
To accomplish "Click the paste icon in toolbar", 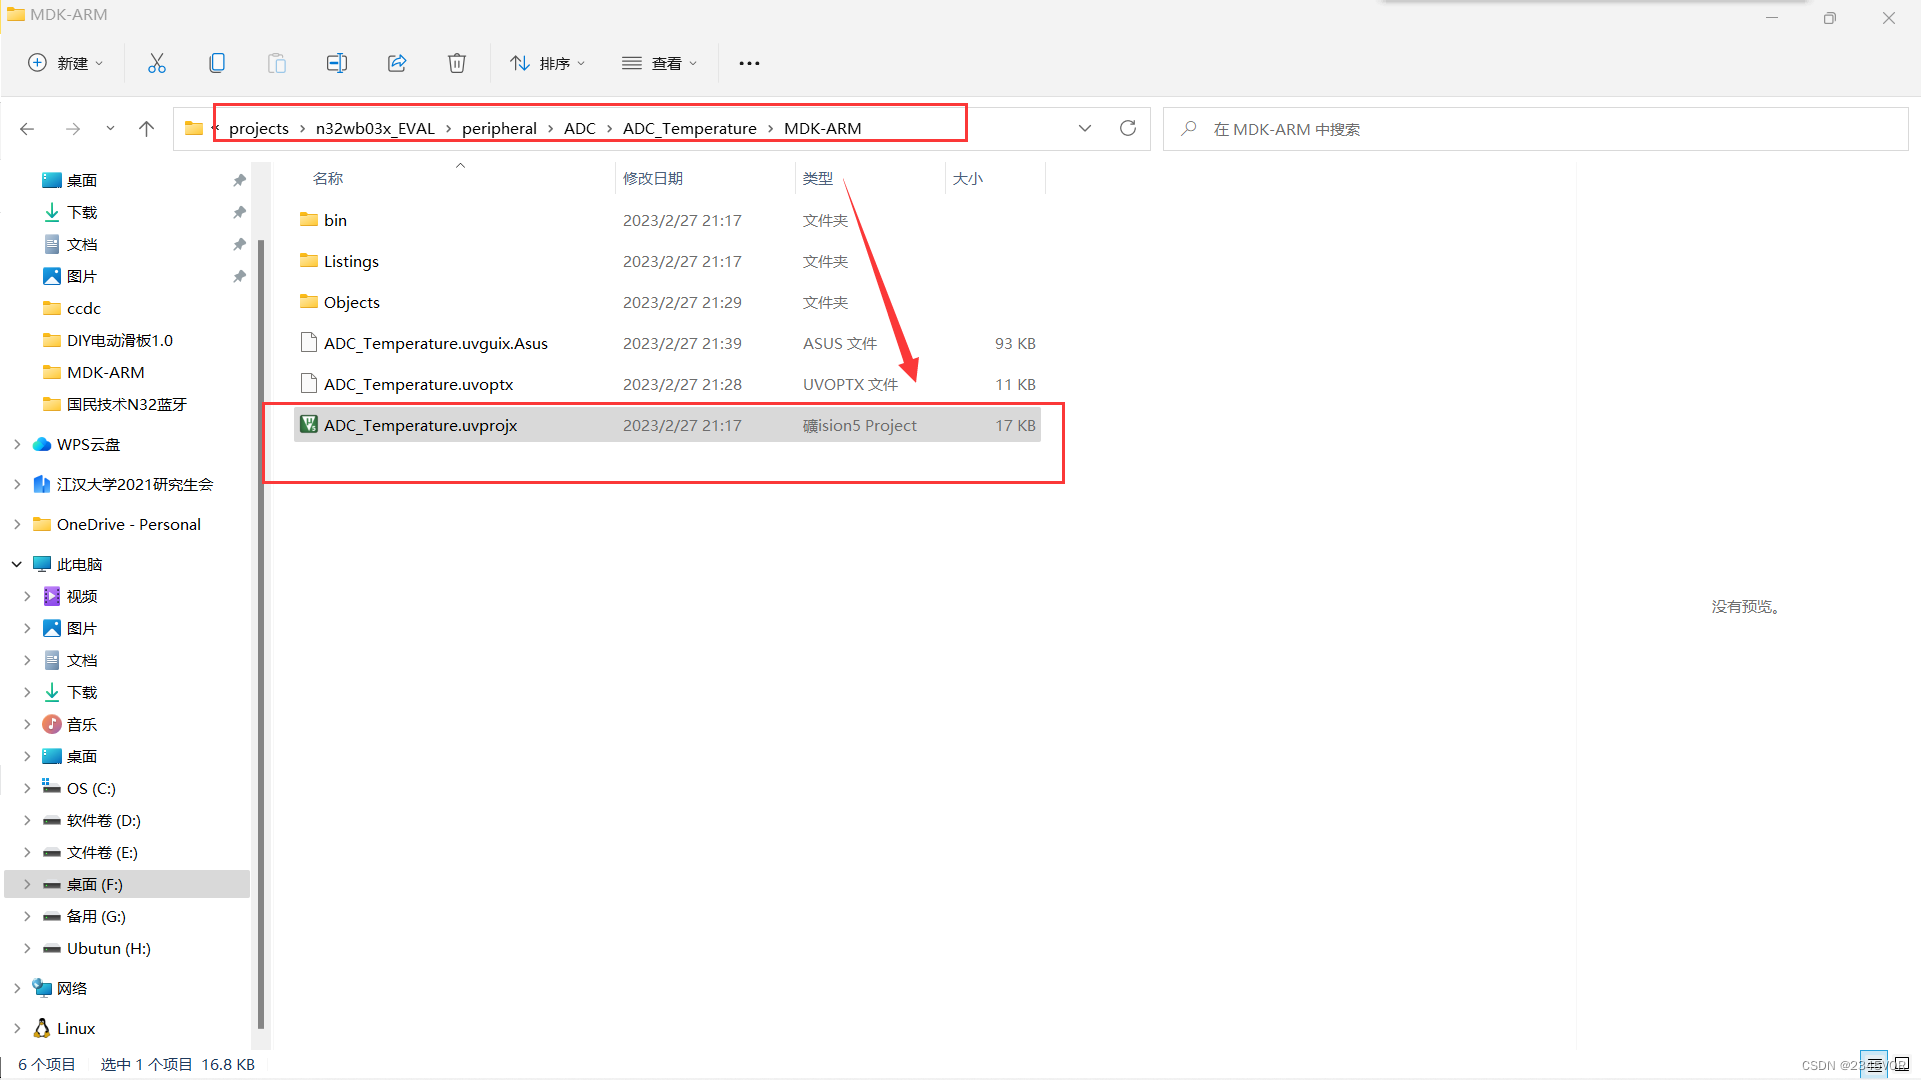I will tap(277, 62).
